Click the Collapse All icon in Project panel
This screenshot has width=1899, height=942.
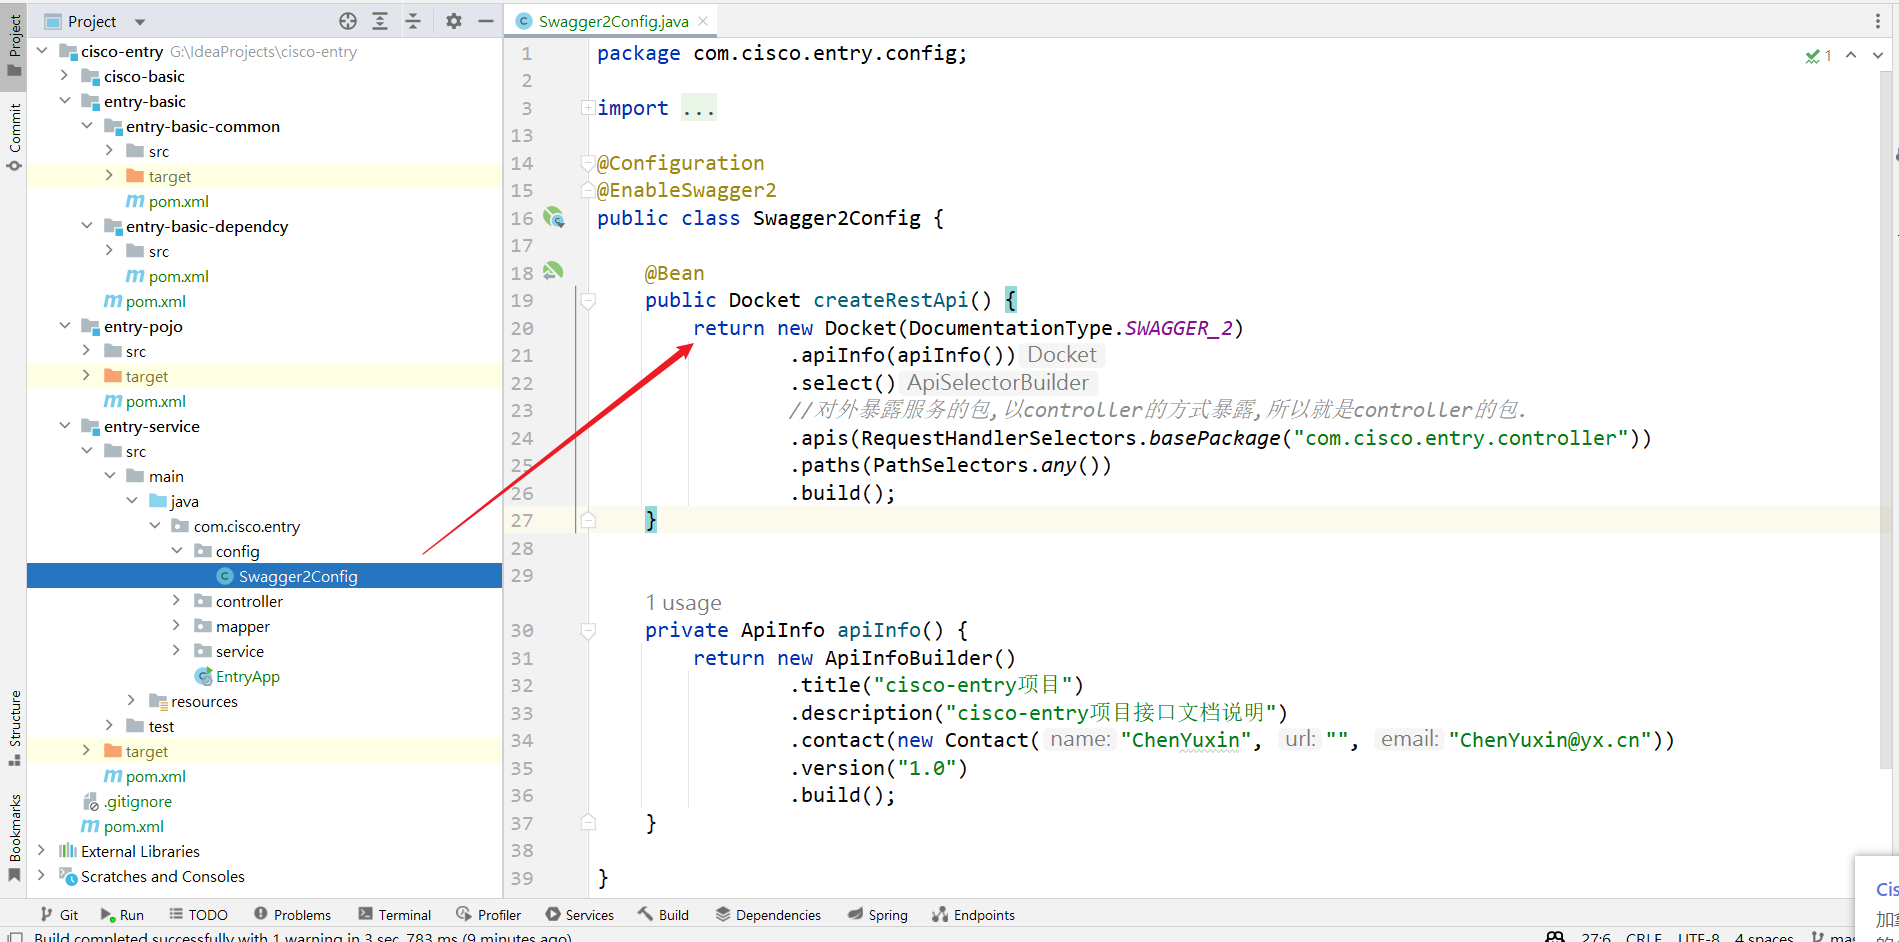coord(413,21)
